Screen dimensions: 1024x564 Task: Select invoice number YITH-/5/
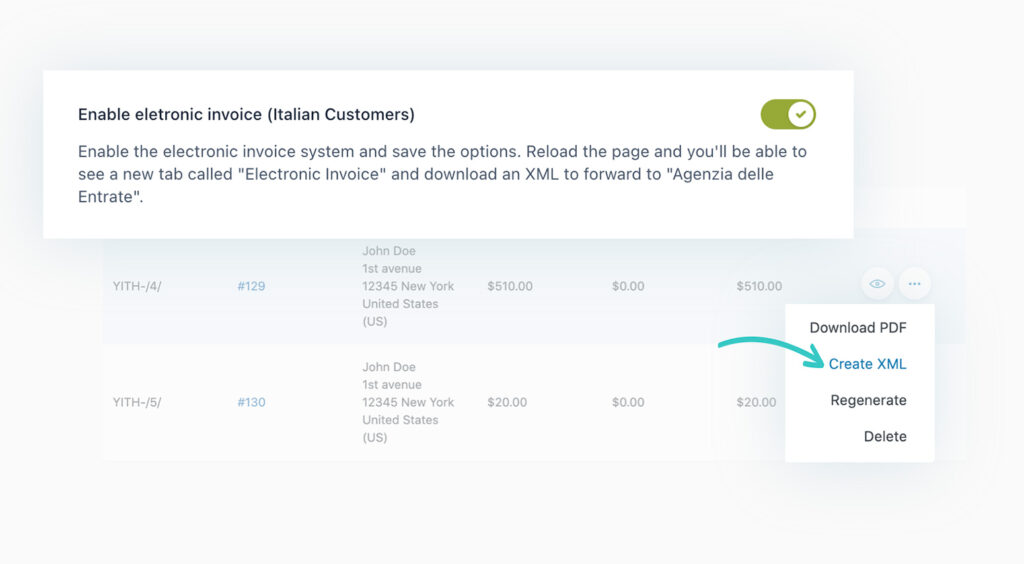pos(136,402)
